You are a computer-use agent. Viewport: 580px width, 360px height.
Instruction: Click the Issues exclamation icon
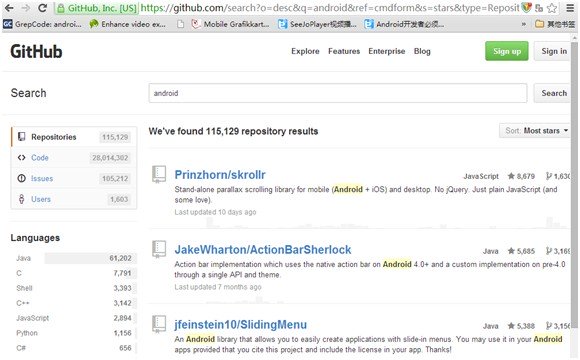21,178
